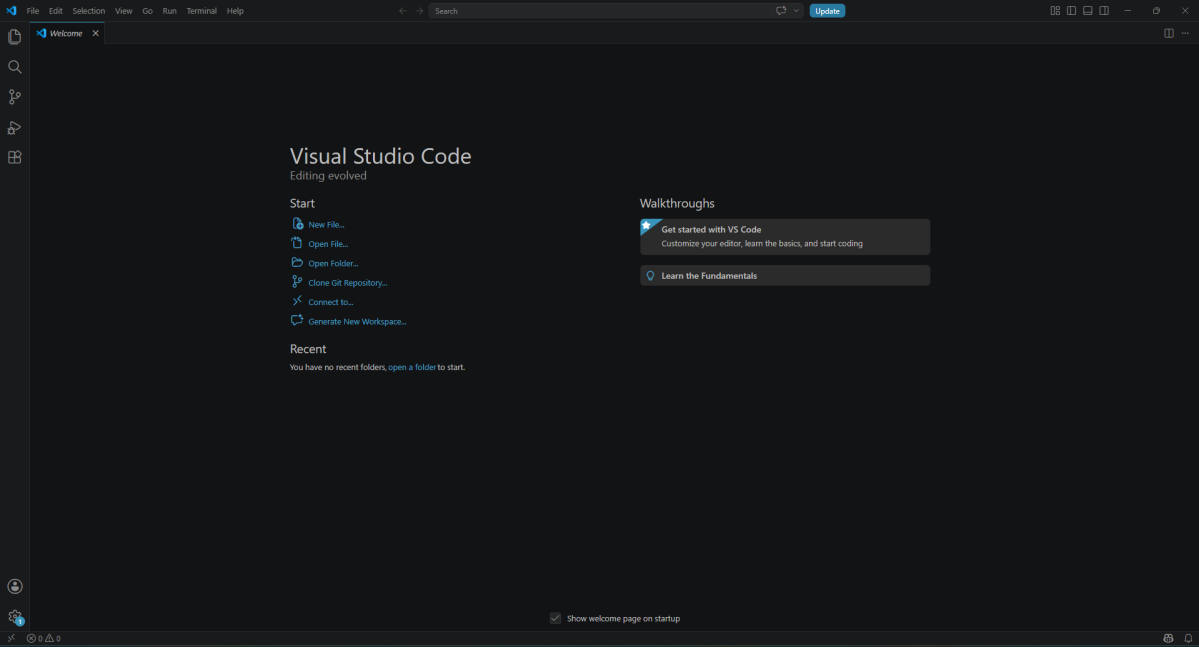1199x647 pixels.
Task: Open the Explorer view in activity bar
Action: click(15, 37)
